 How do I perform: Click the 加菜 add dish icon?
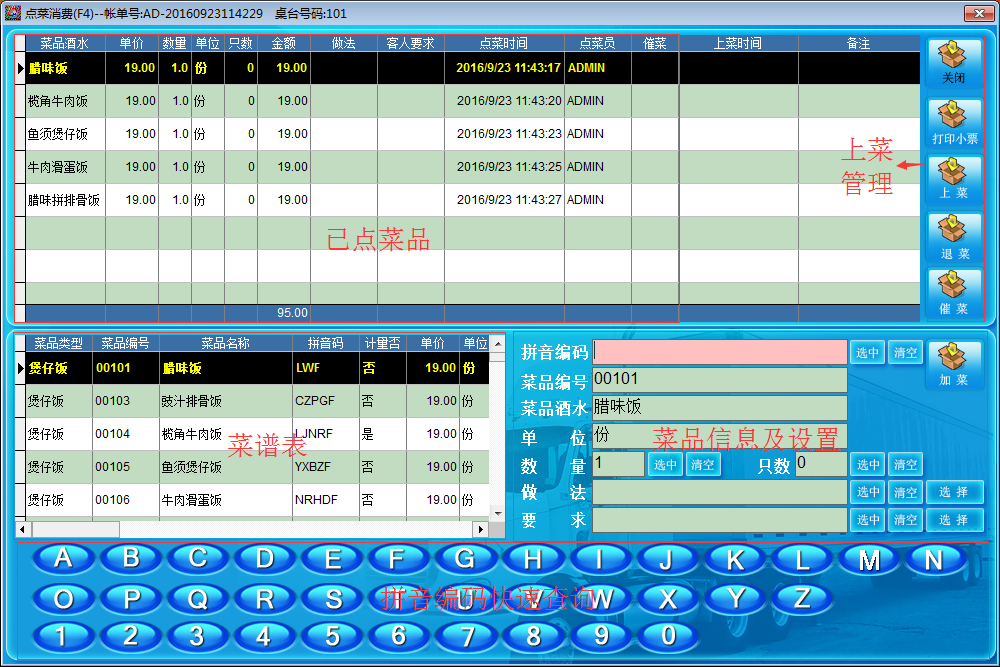click(x=954, y=364)
